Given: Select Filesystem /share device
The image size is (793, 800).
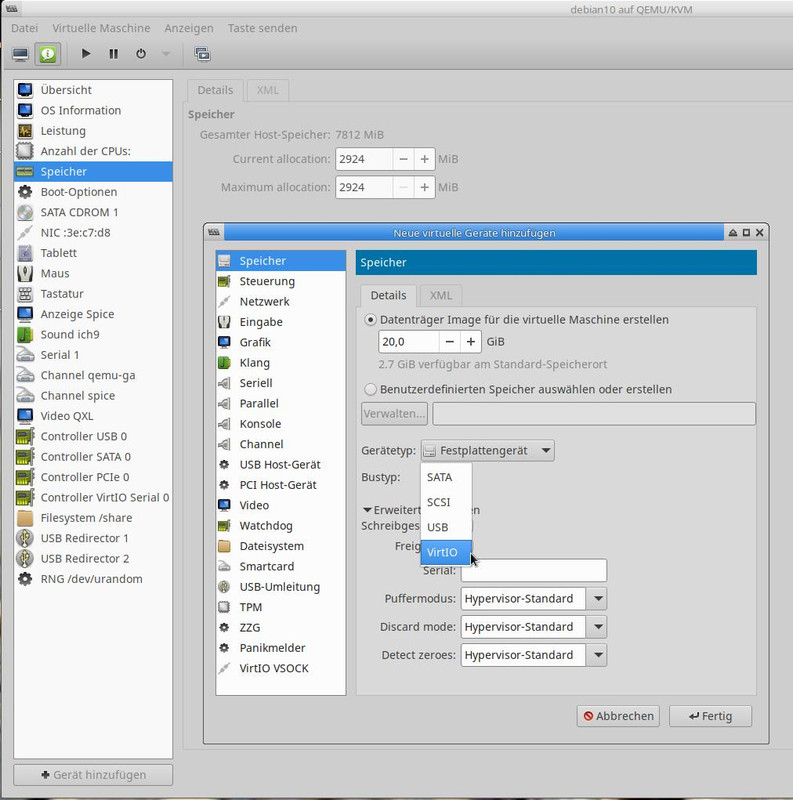Looking at the screenshot, I should click(93, 518).
